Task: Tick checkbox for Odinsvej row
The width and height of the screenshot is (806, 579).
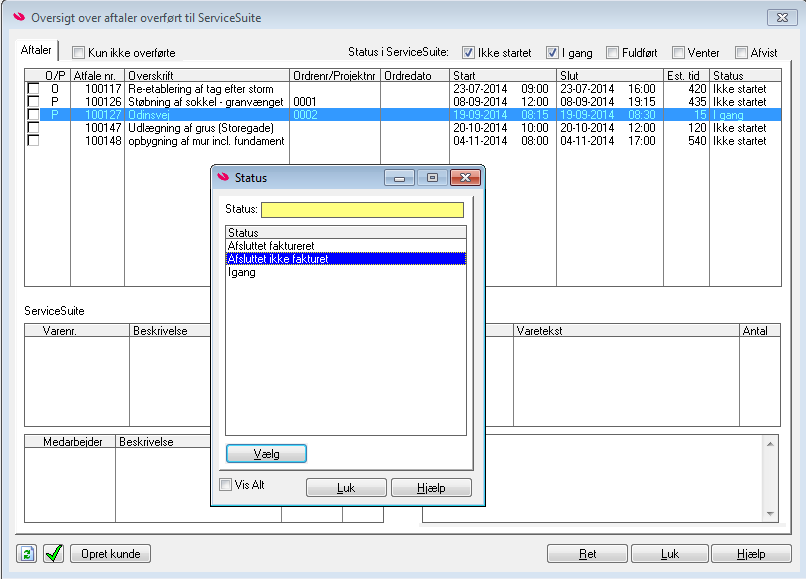Action: coord(33,114)
